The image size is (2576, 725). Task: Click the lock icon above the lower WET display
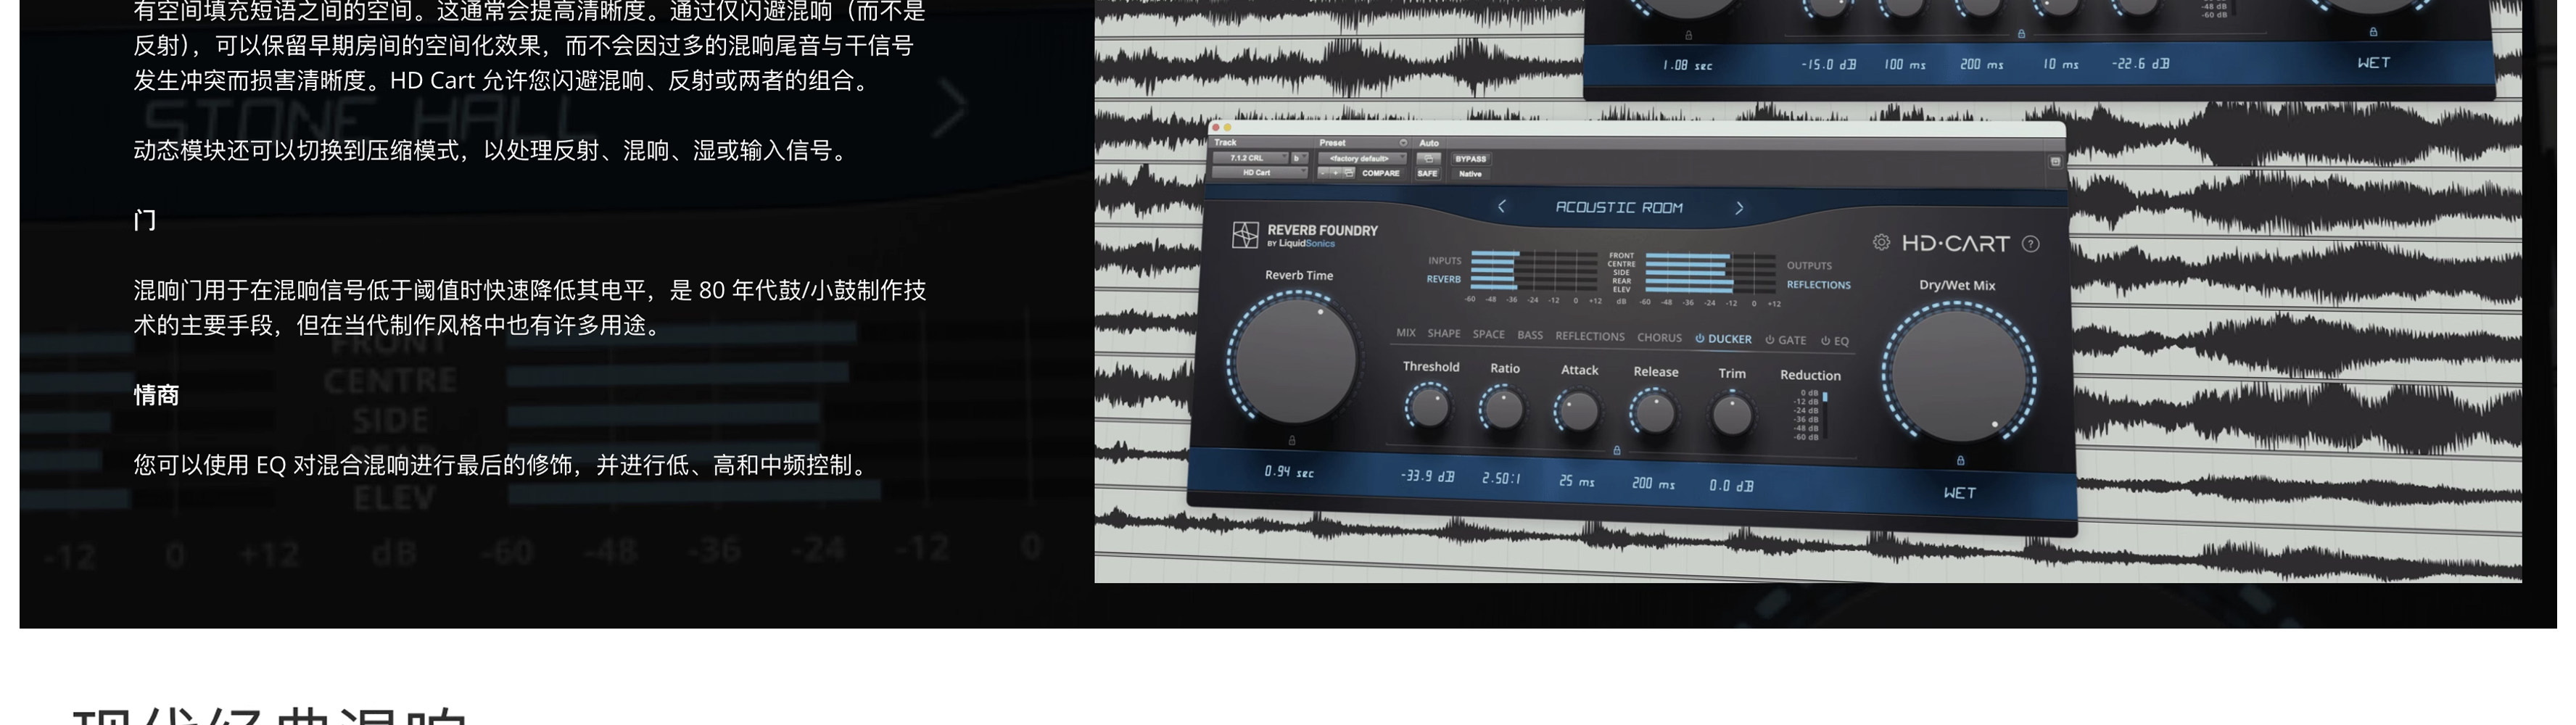click(x=1960, y=461)
